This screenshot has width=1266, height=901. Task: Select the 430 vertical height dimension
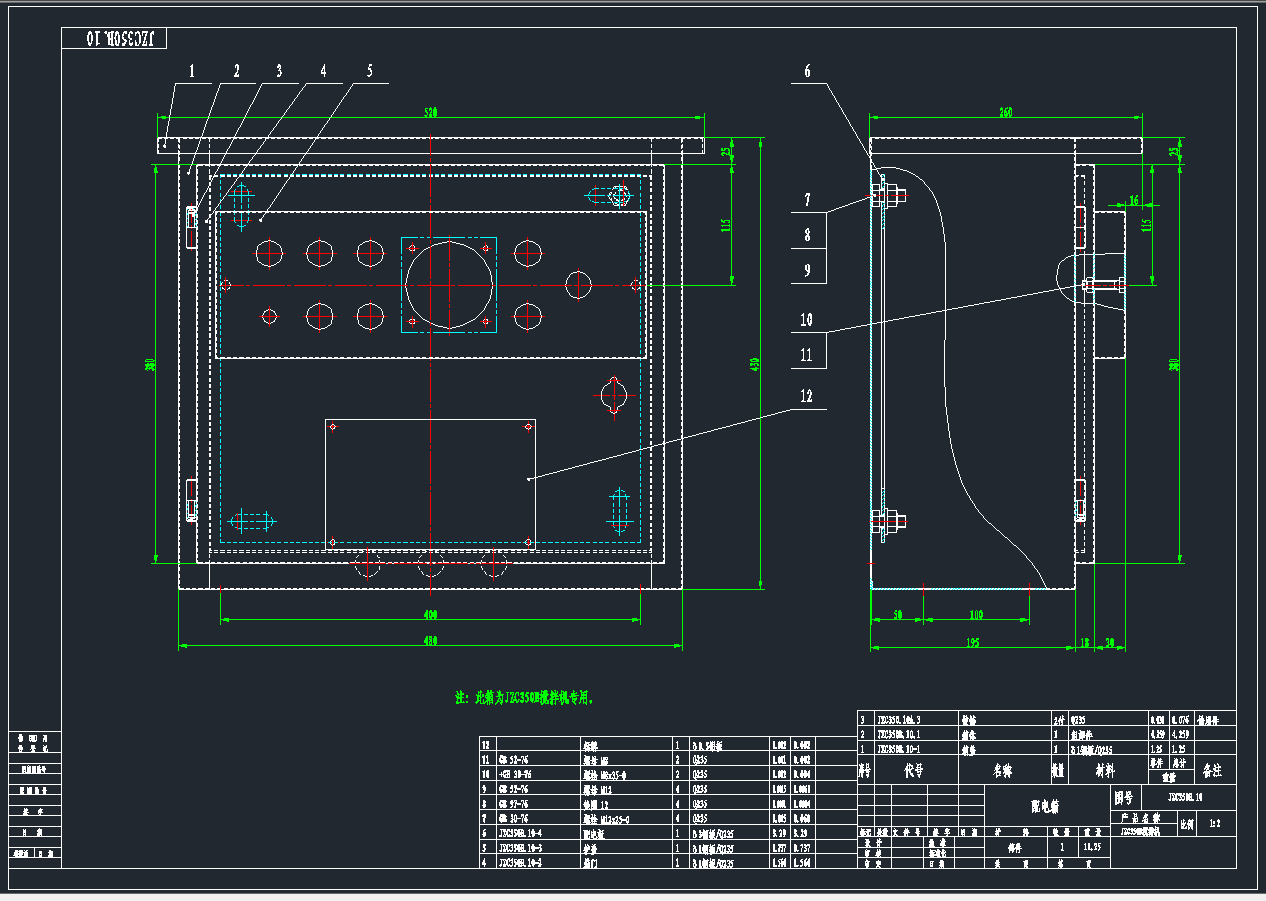click(755, 362)
